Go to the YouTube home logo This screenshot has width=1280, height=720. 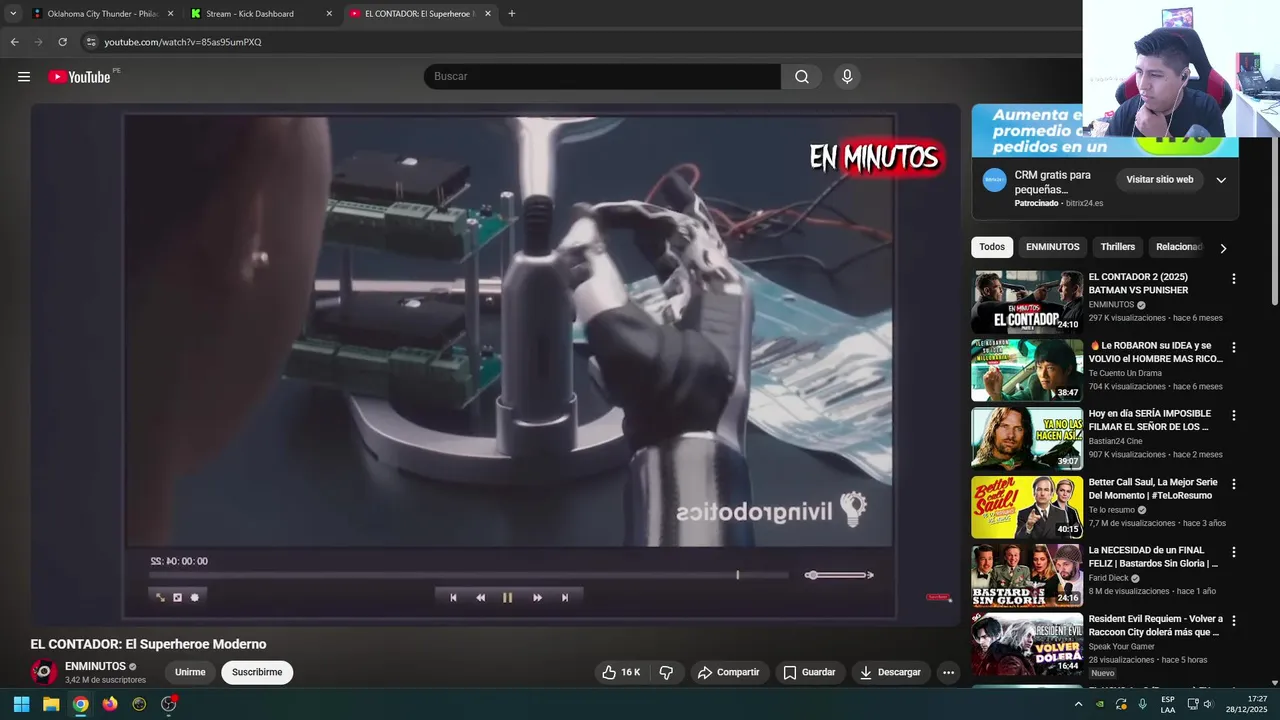79,77
